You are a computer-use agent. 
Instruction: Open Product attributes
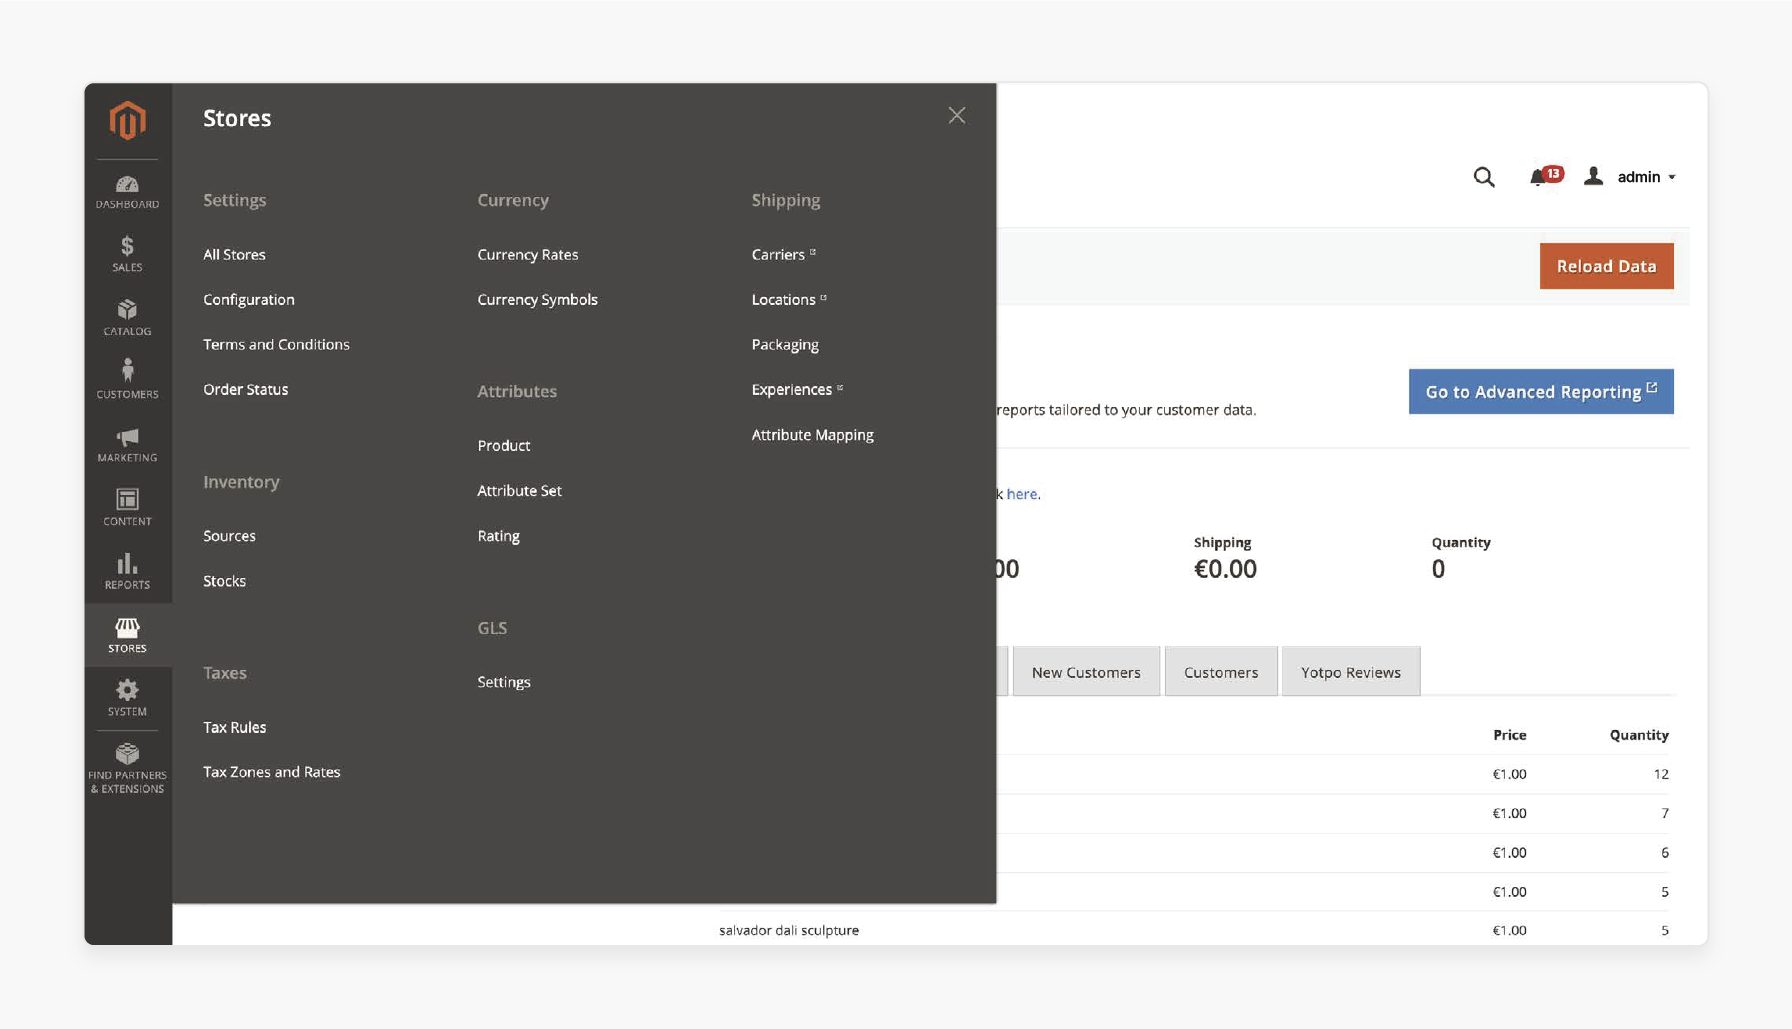pos(504,445)
